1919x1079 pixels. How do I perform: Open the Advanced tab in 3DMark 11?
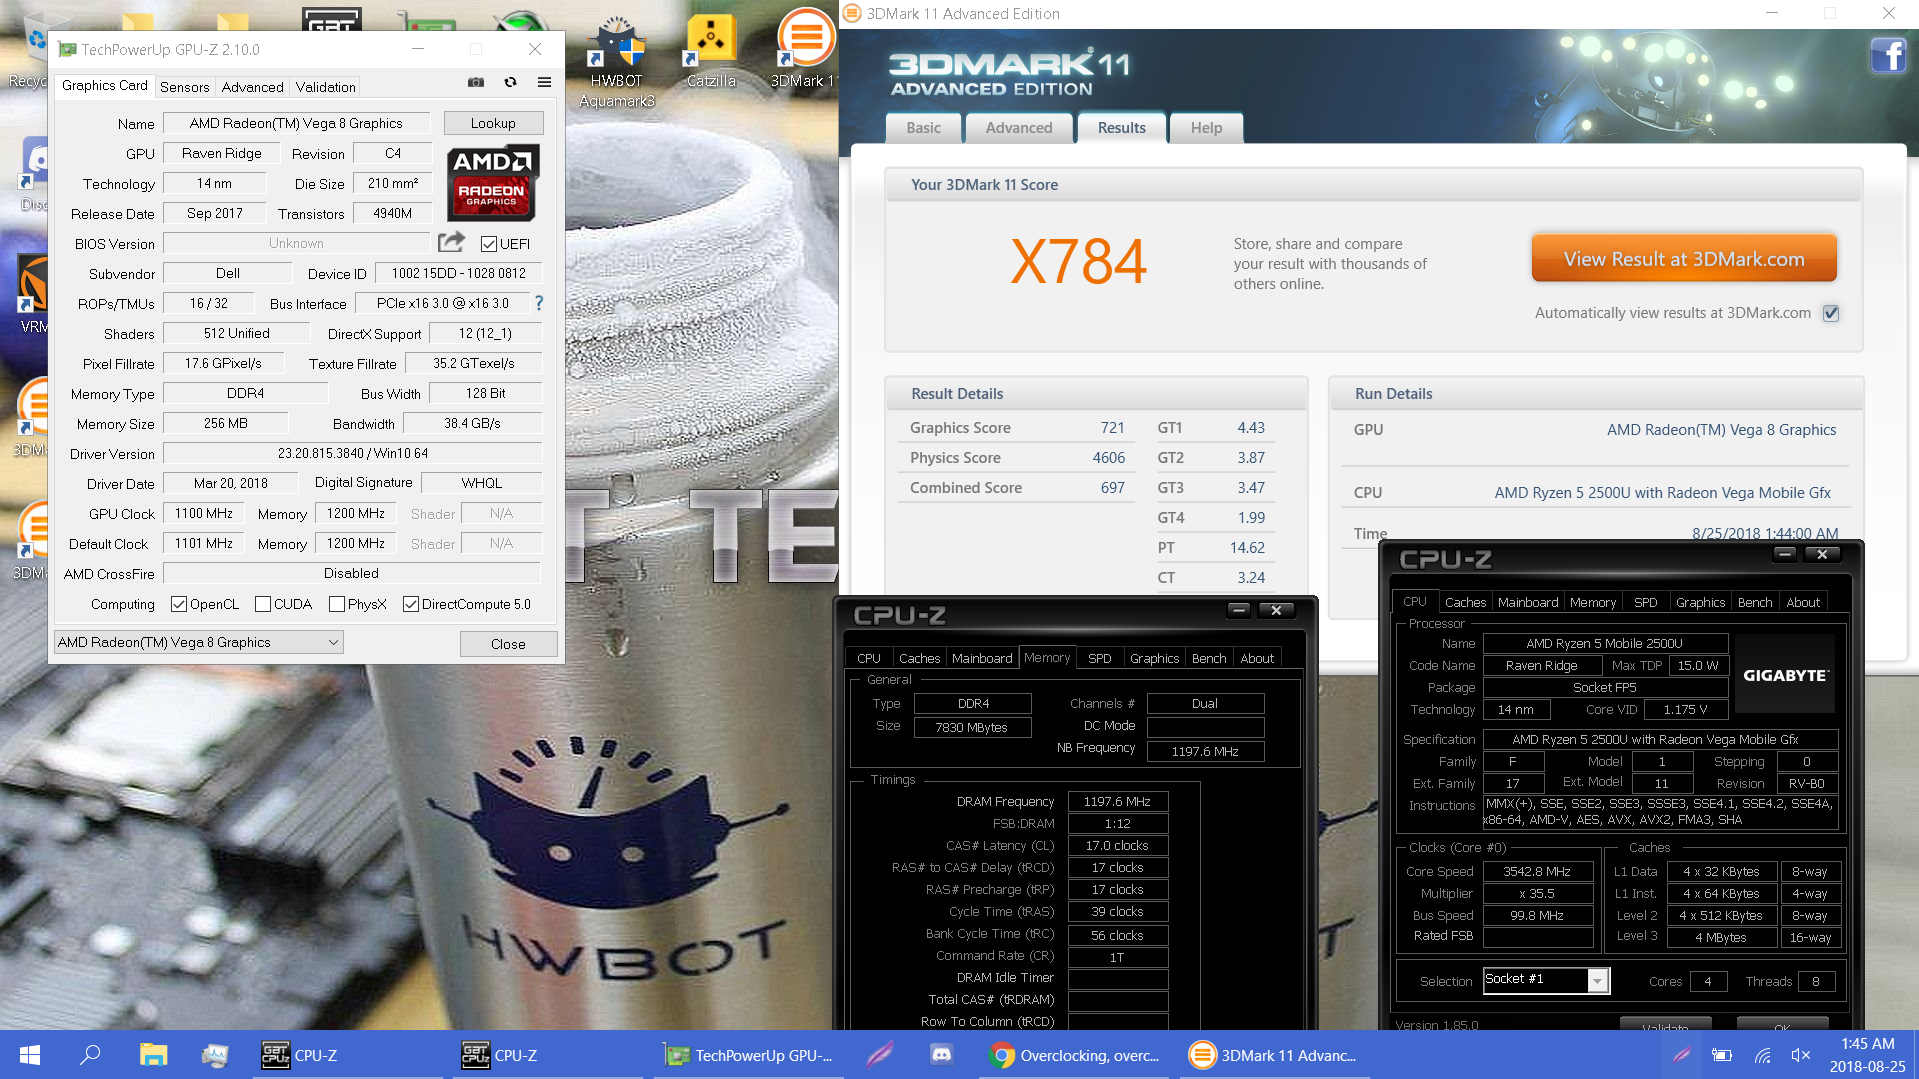tap(1019, 128)
